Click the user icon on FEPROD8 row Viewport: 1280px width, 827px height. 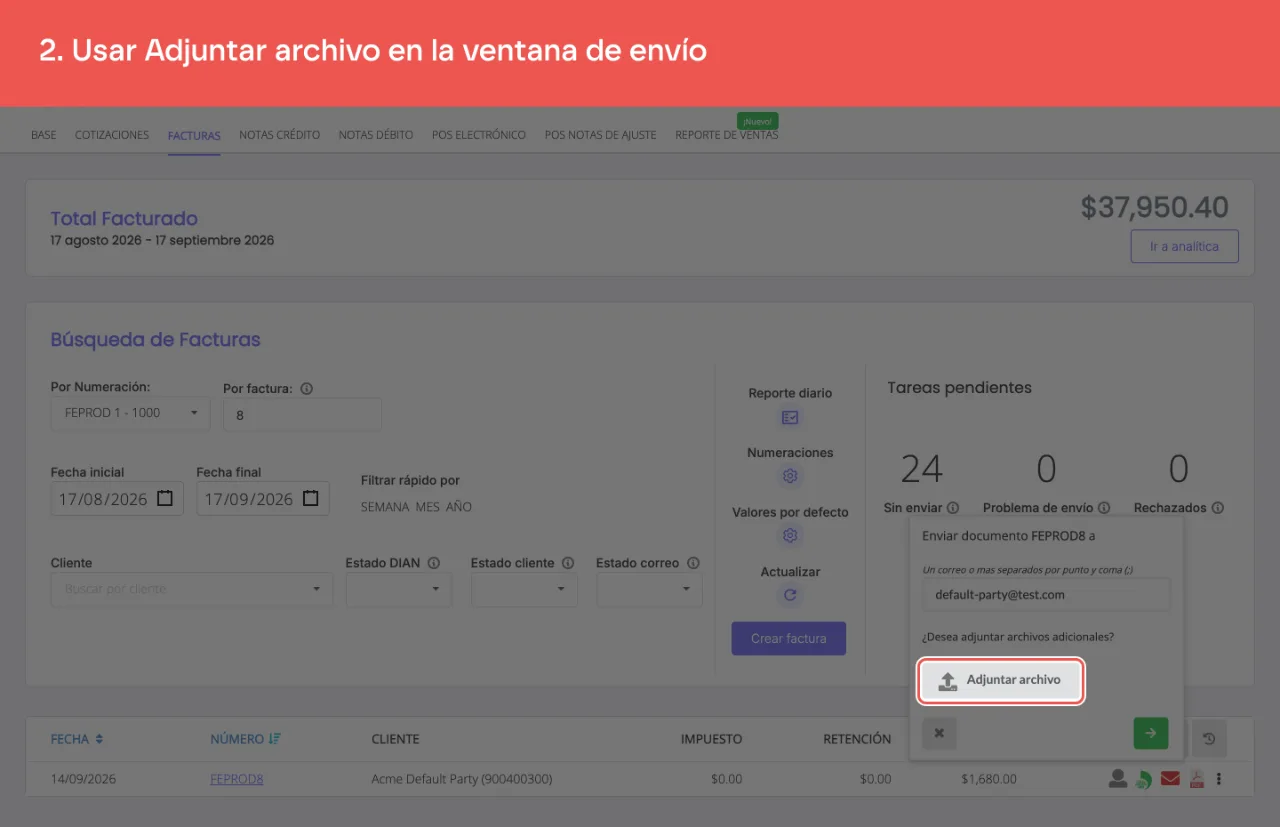pos(1118,779)
